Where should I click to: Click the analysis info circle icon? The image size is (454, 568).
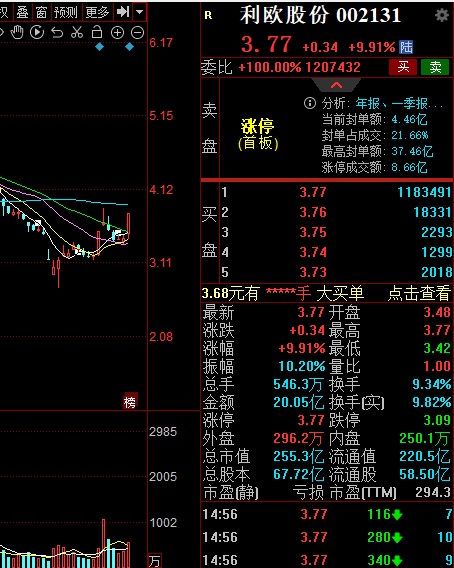[x=310, y=103]
